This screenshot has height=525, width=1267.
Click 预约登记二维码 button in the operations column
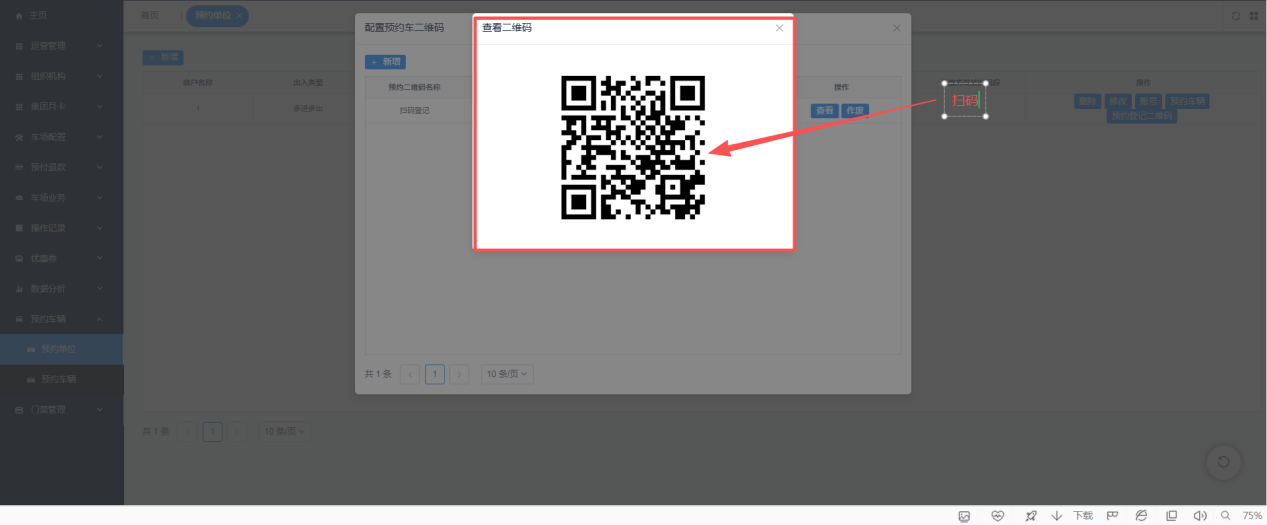(1143, 116)
